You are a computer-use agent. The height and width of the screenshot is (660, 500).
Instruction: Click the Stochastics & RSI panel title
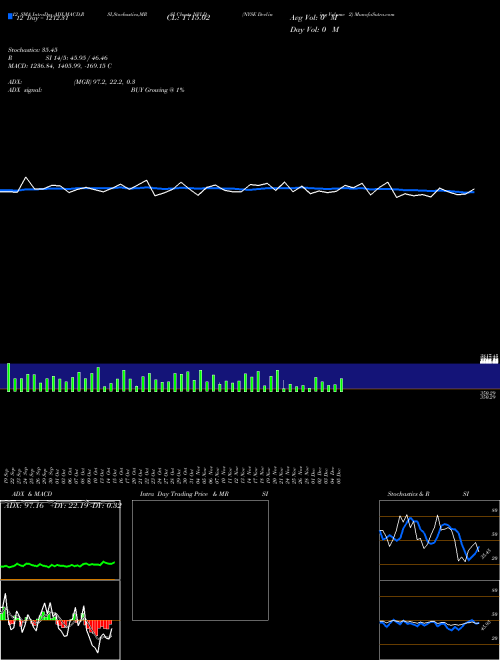[x=428, y=494]
